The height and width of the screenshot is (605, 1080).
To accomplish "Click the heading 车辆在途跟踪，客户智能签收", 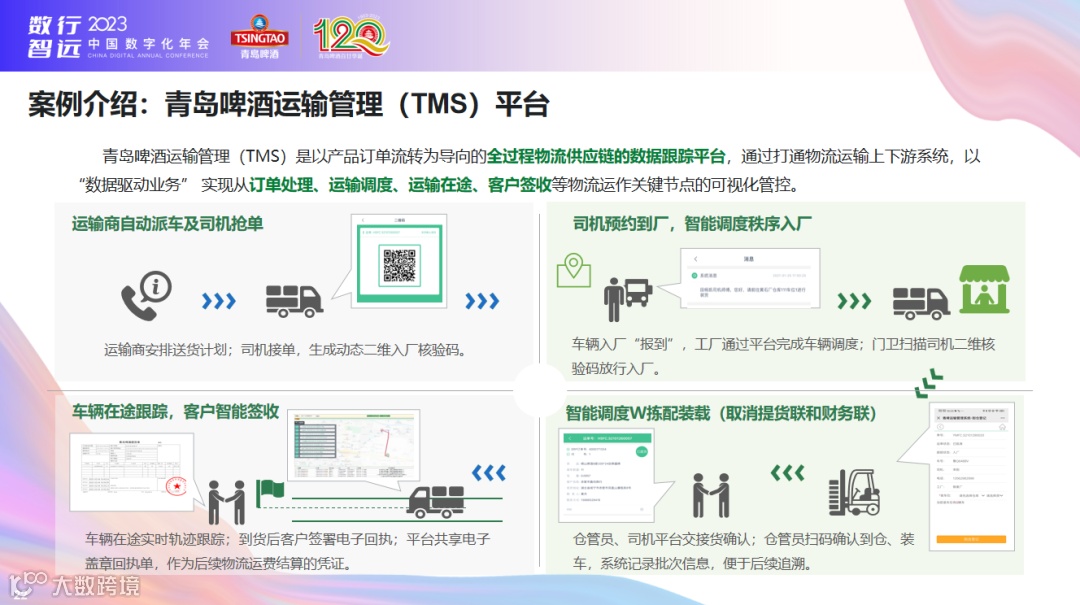I will click(176, 412).
